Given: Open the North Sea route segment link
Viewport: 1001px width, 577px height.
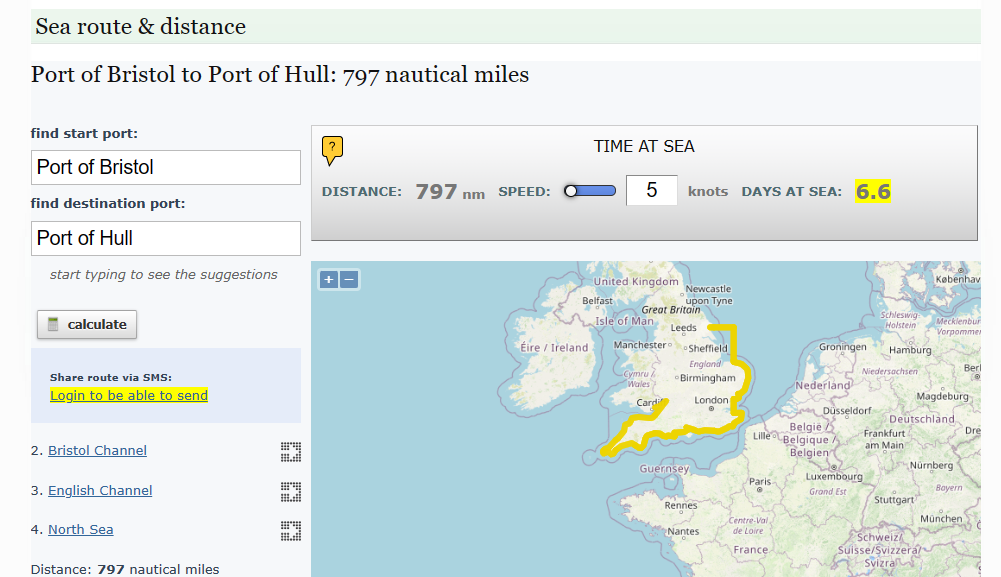Looking at the screenshot, I should tap(80, 529).
